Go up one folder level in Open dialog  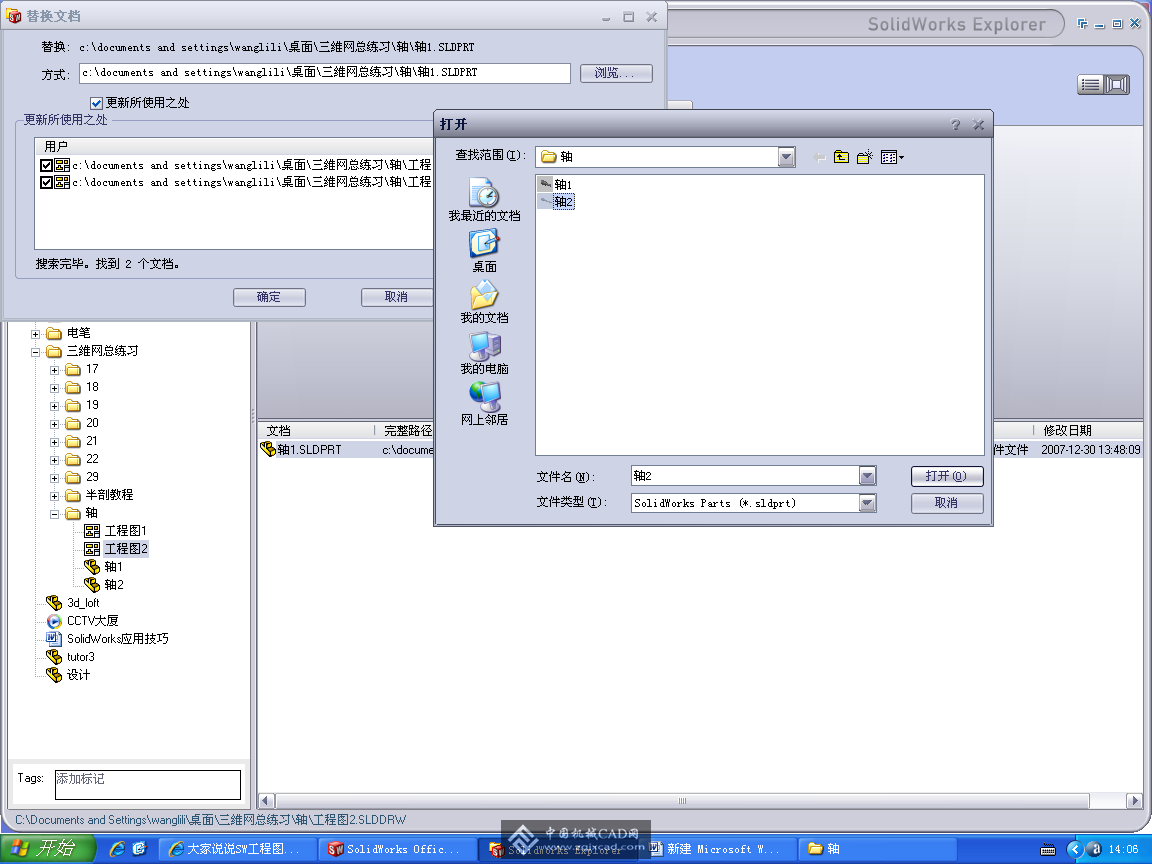(x=841, y=157)
